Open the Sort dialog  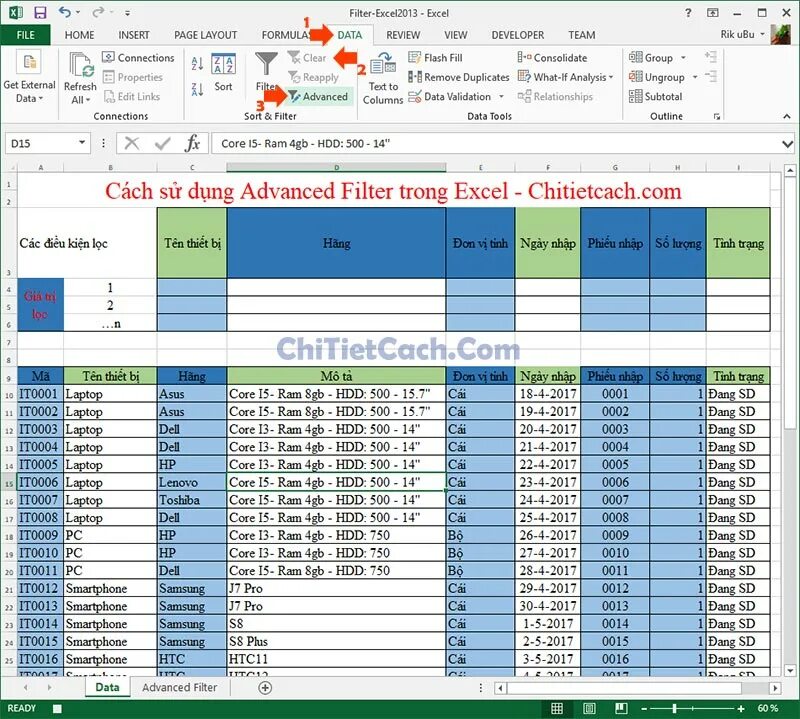point(223,72)
